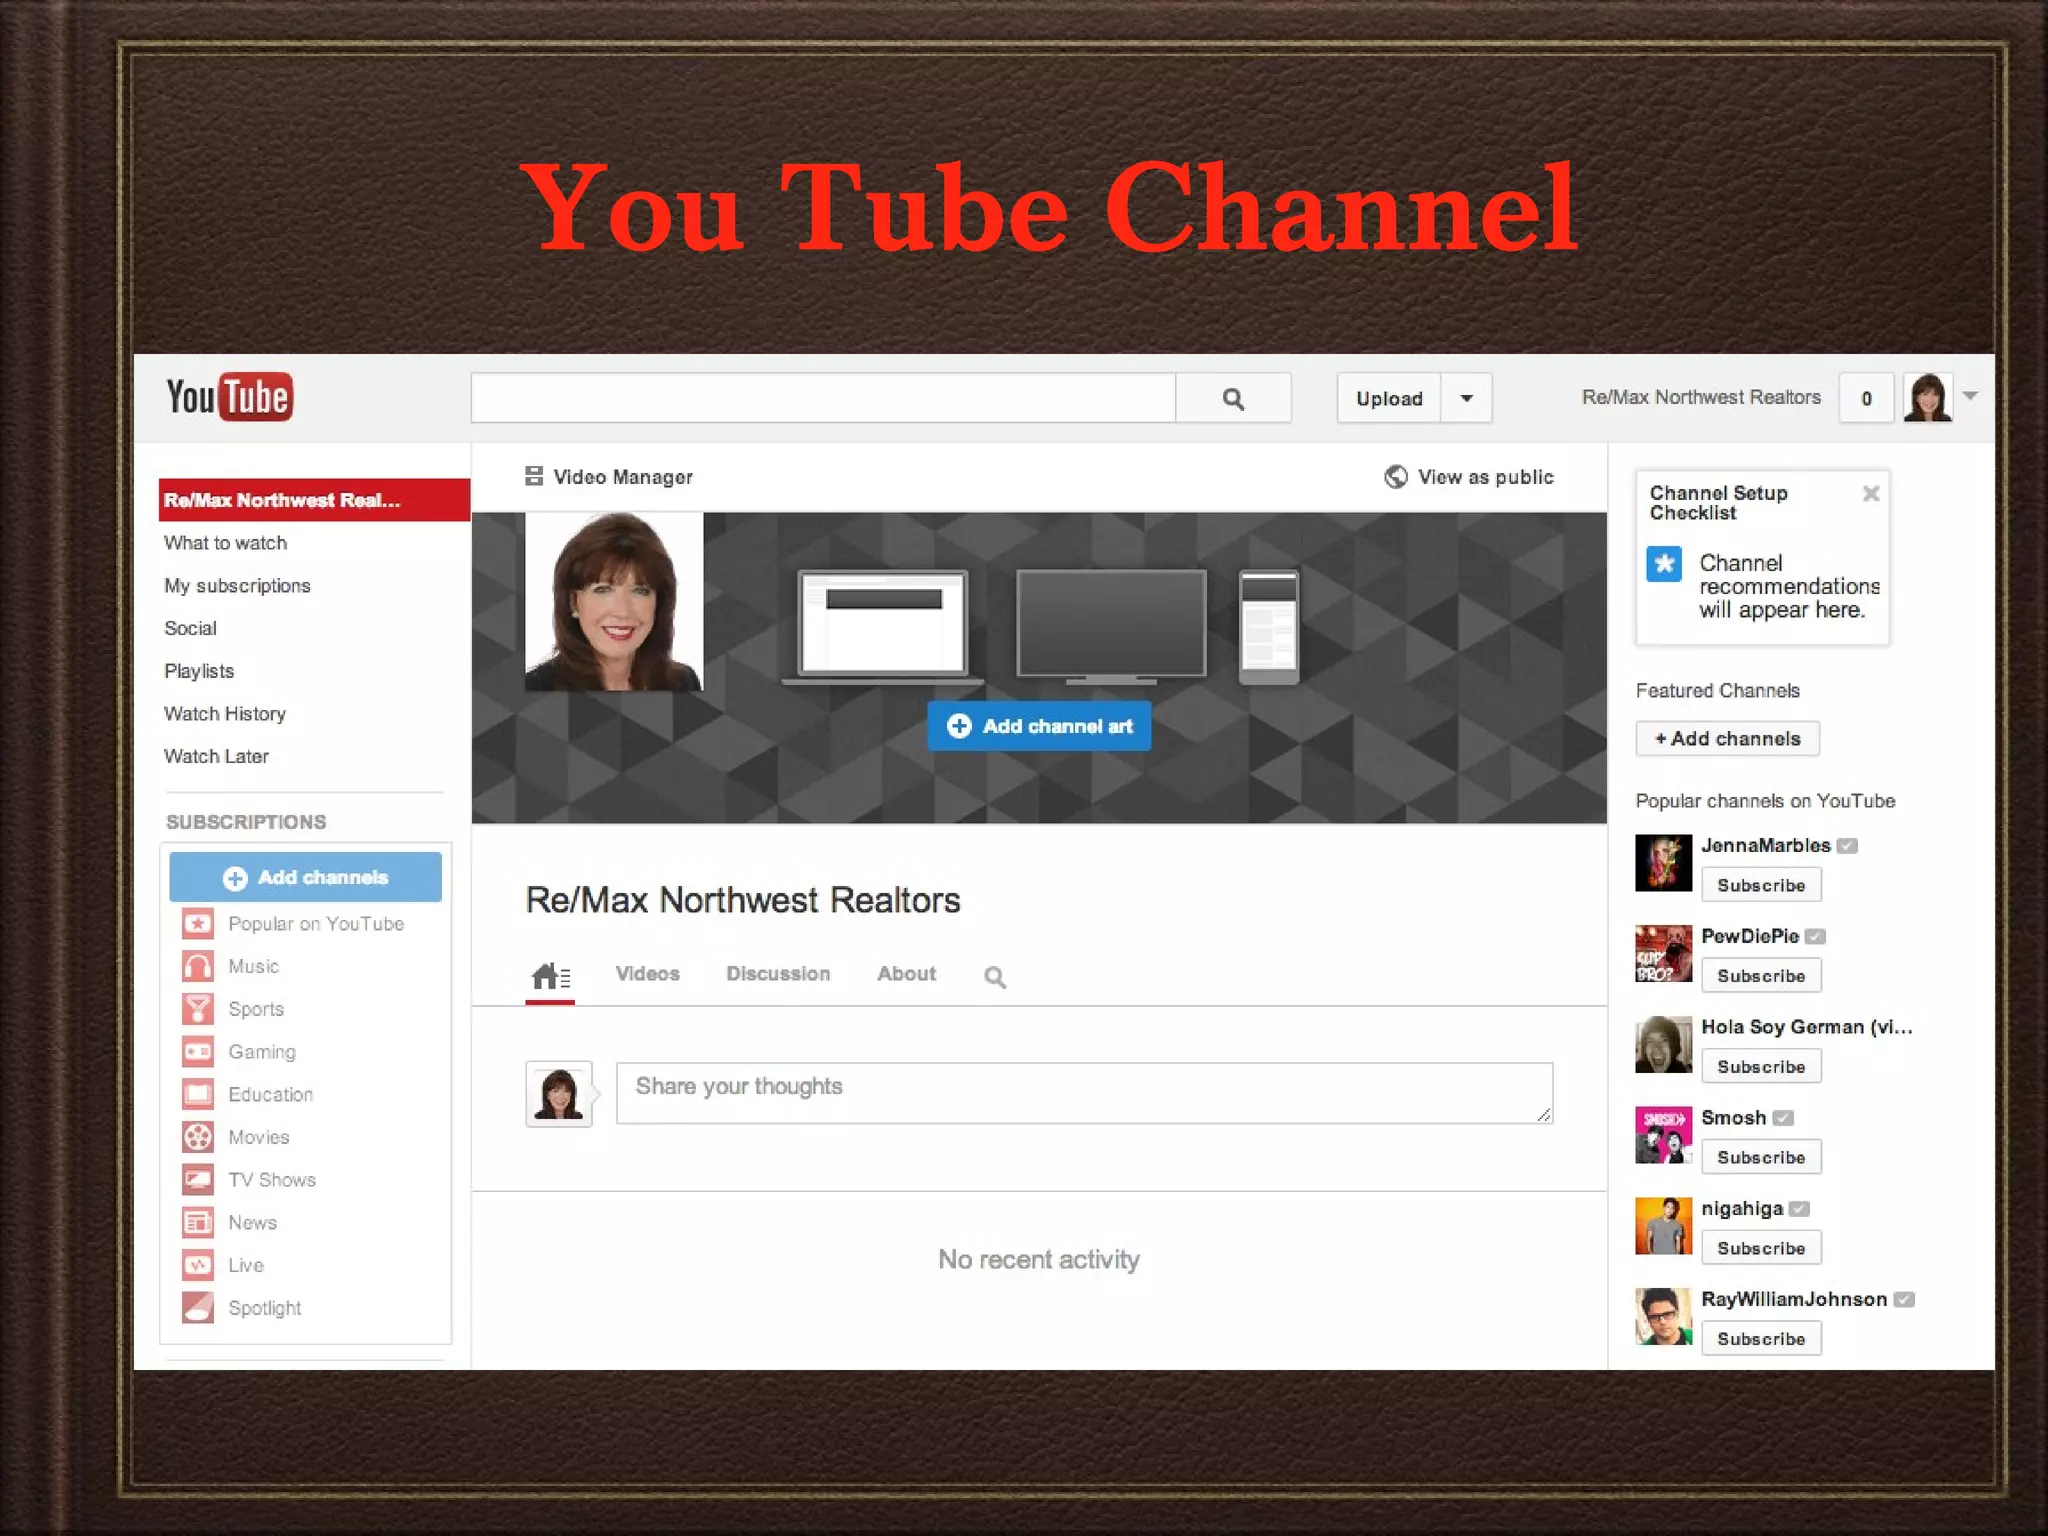Expand the account menu arrow

(1970, 396)
